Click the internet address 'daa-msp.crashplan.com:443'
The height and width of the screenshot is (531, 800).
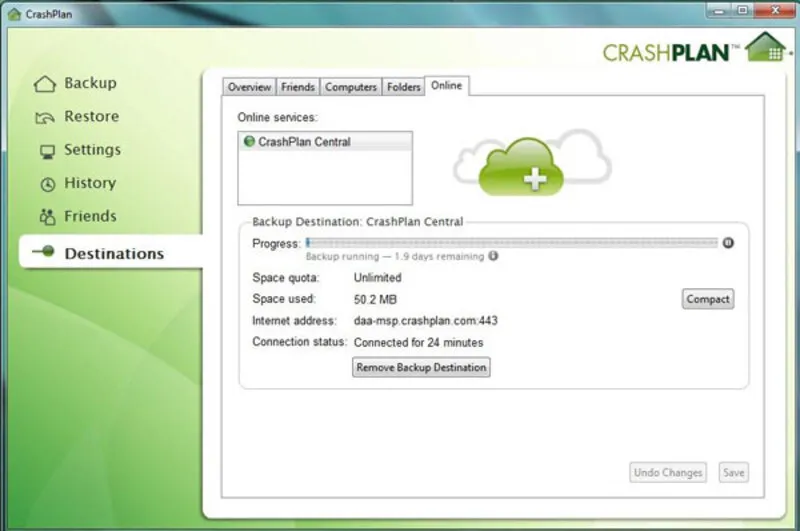tap(426, 321)
